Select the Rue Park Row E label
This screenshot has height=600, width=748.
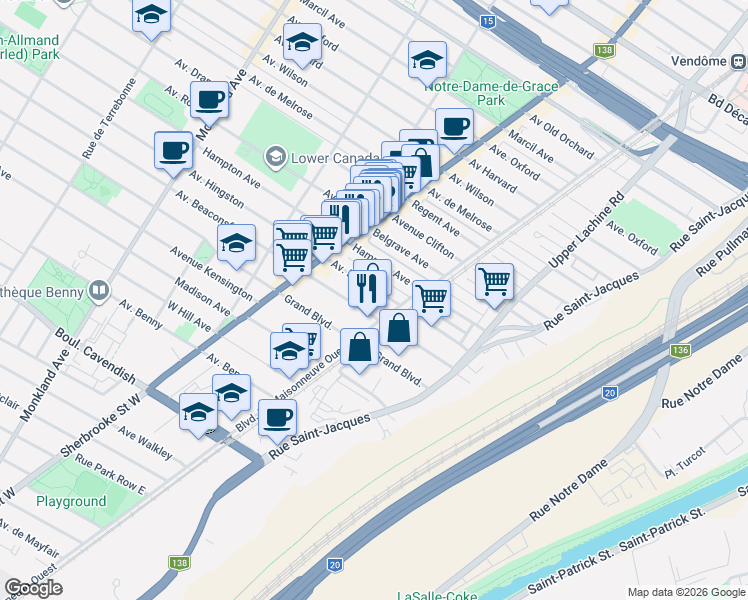tap(110, 474)
